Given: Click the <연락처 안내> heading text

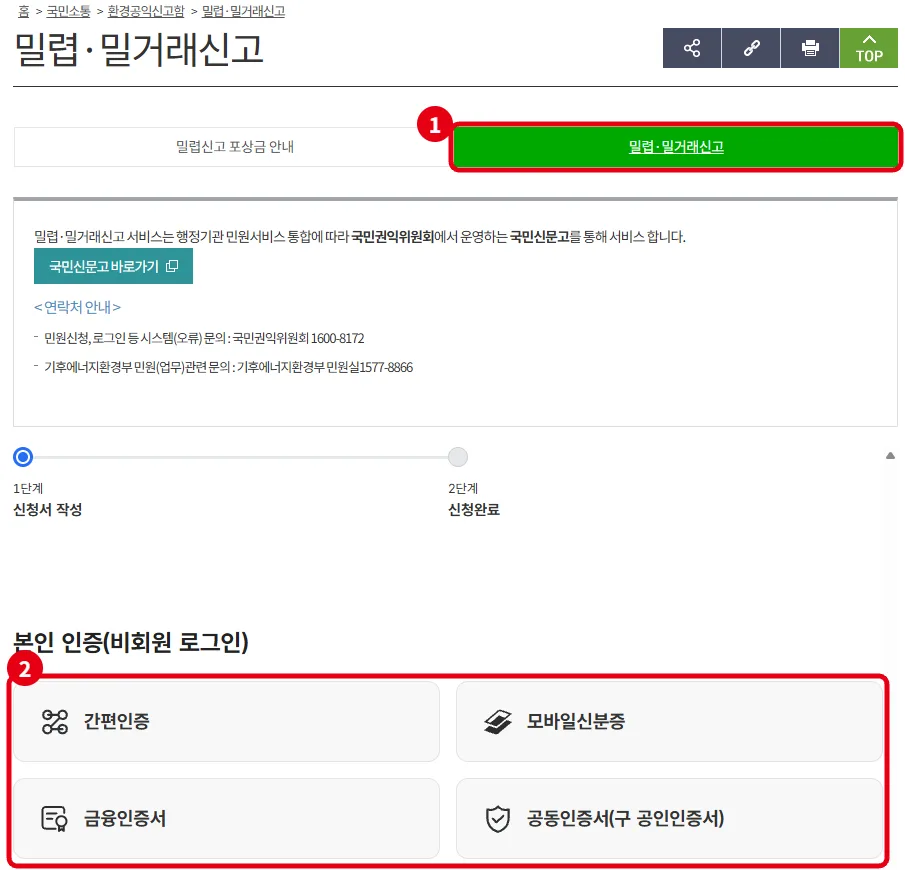Looking at the screenshot, I should (77, 307).
